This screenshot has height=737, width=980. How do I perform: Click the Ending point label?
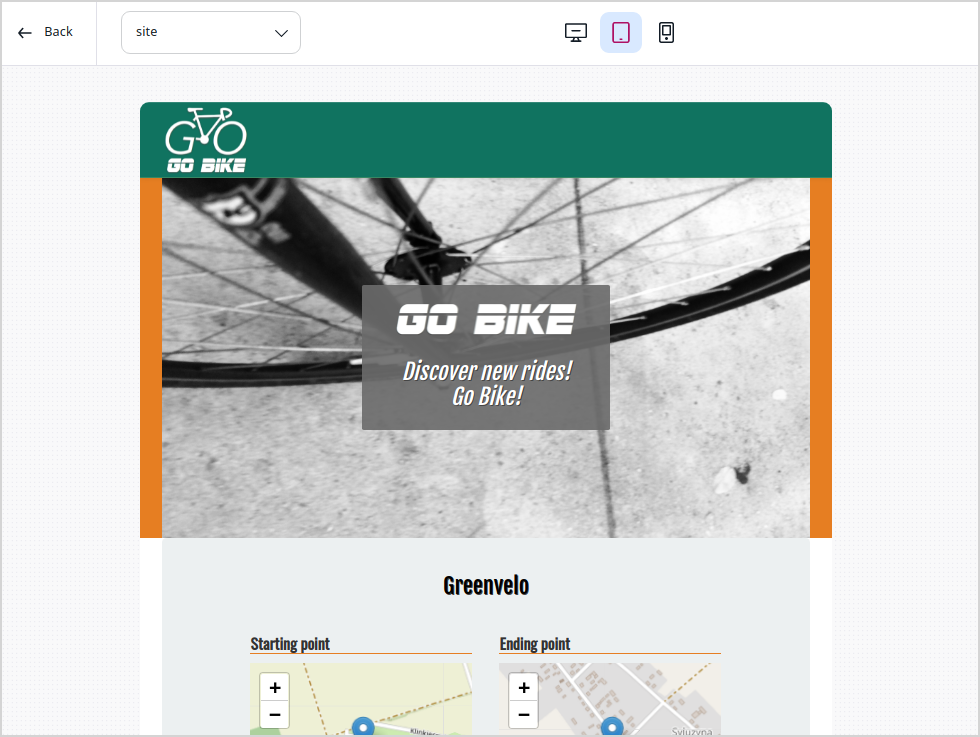click(x=535, y=644)
